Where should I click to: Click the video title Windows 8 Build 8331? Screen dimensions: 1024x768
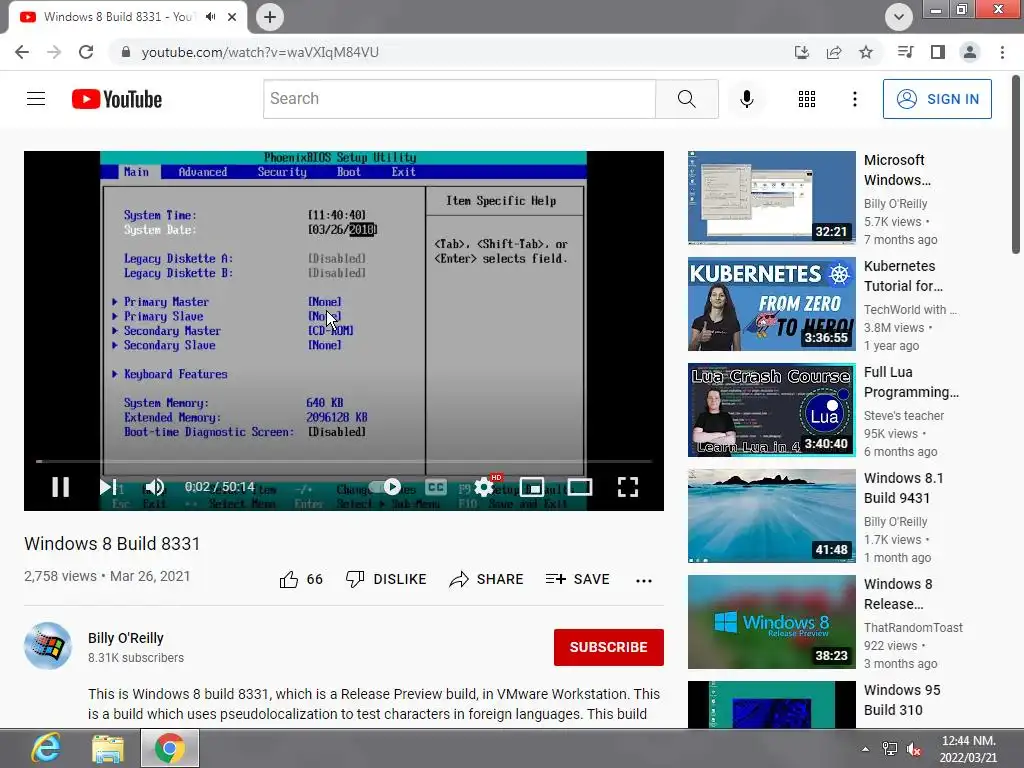pyautogui.click(x=112, y=543)
